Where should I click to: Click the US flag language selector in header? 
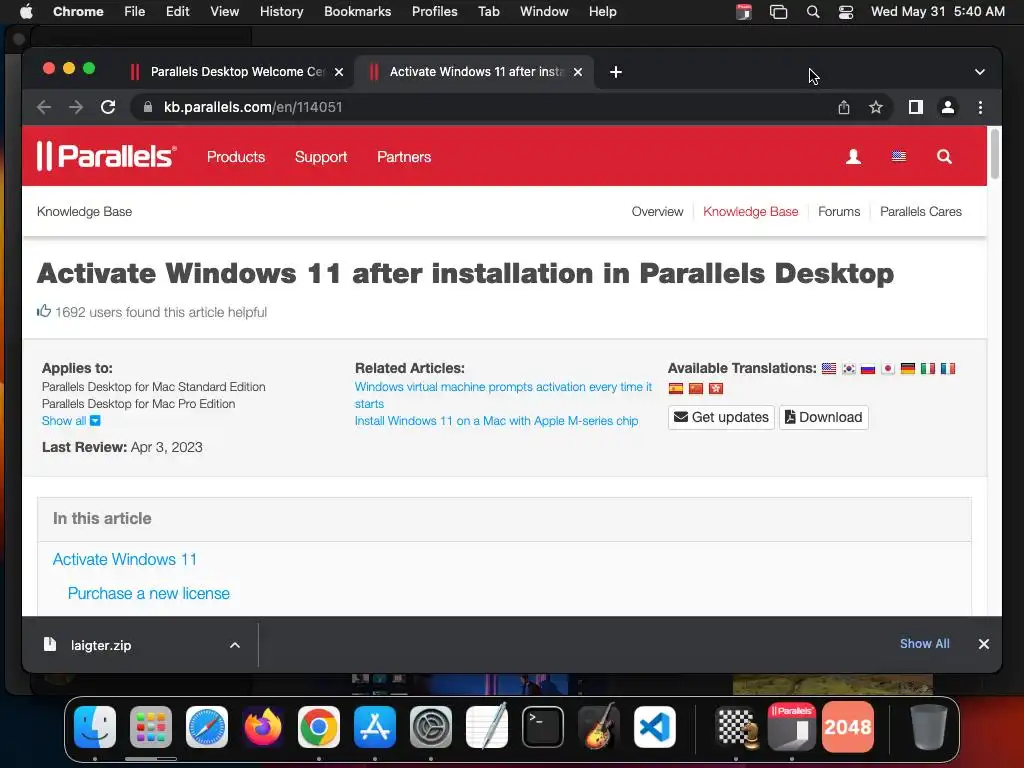click(x=899, y=157)
